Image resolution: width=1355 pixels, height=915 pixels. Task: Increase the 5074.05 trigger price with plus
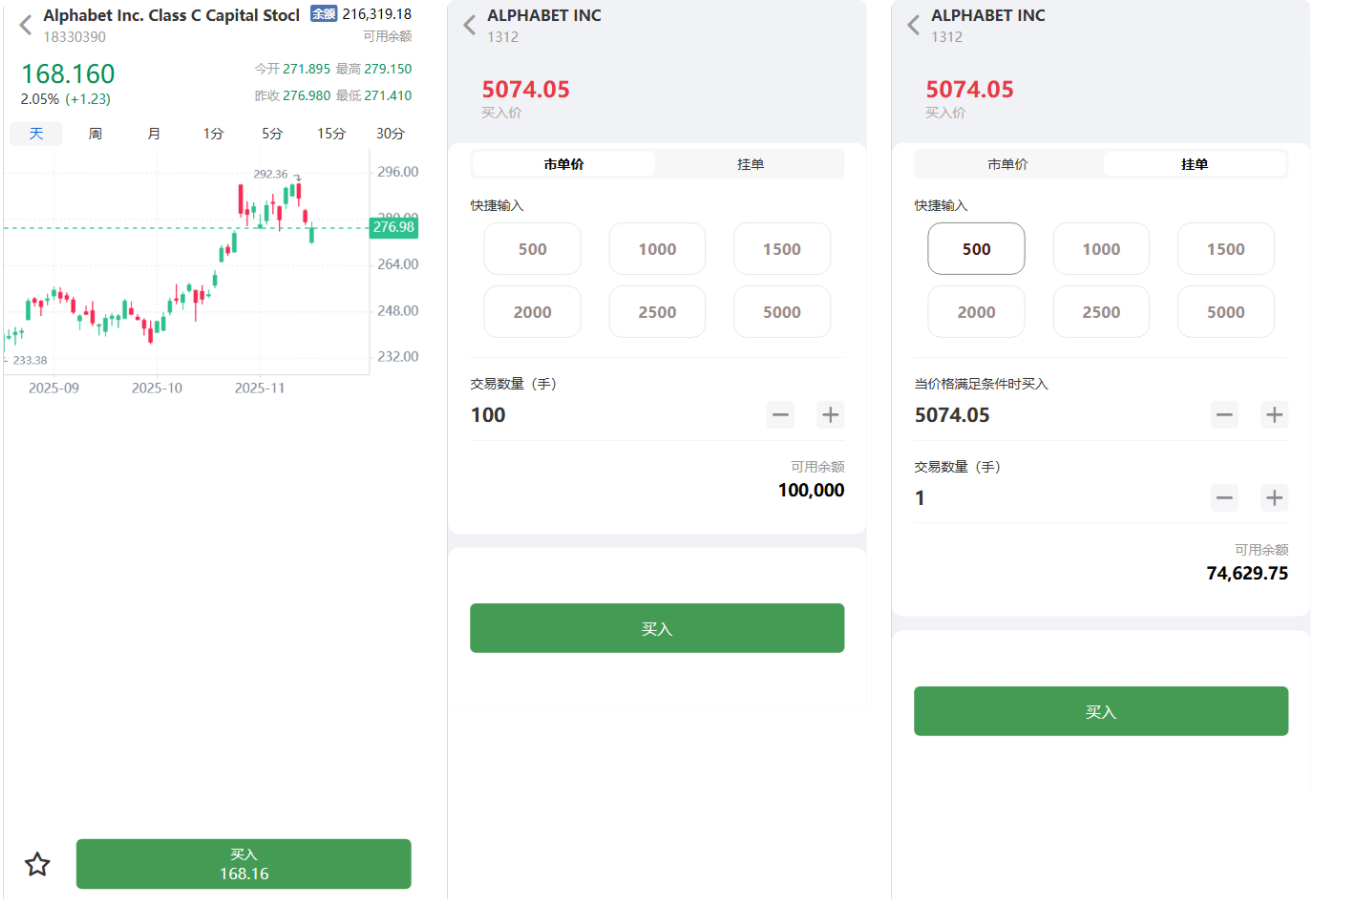[x=1273, y=415]
